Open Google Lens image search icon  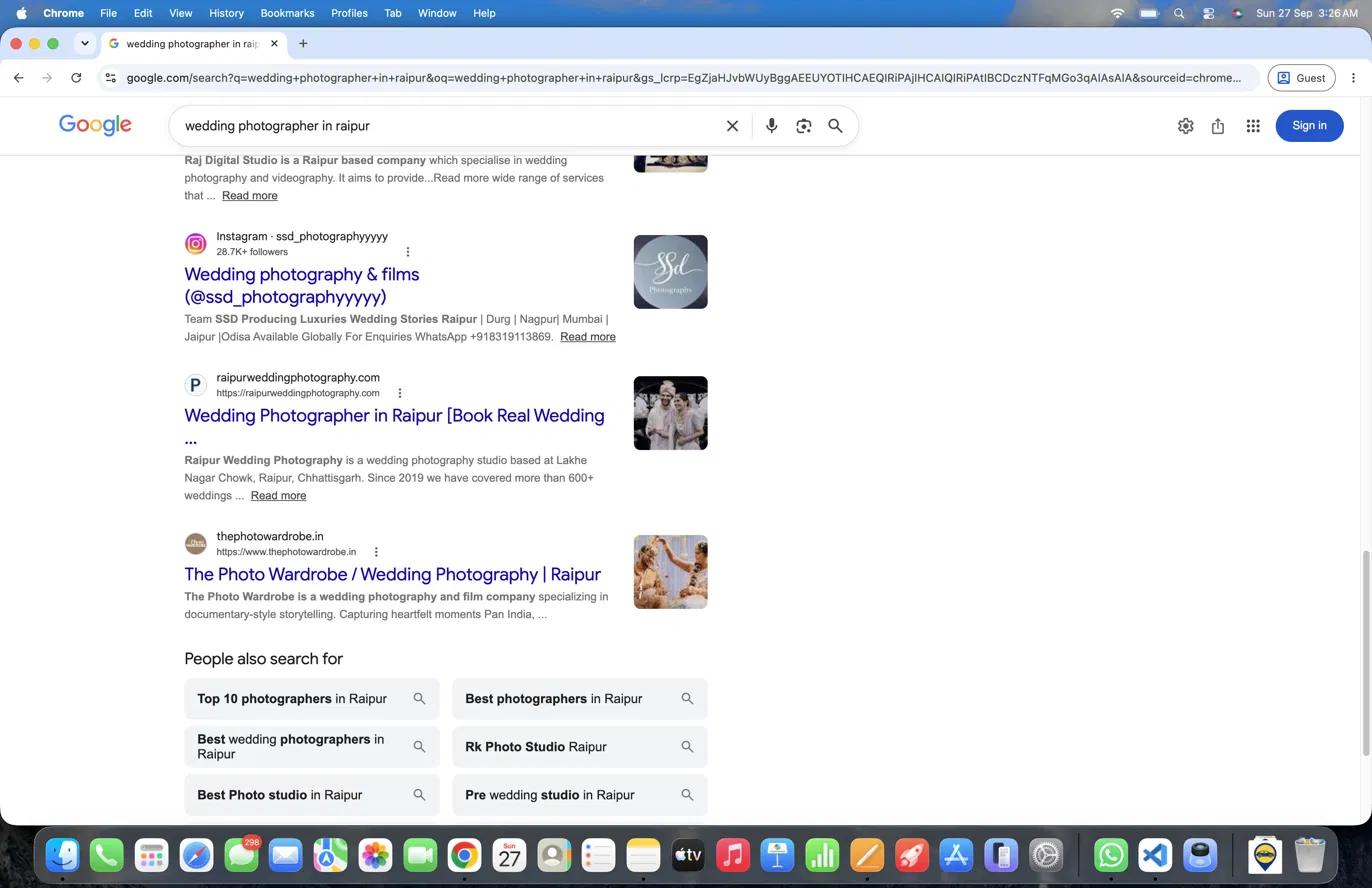(803, 126)
